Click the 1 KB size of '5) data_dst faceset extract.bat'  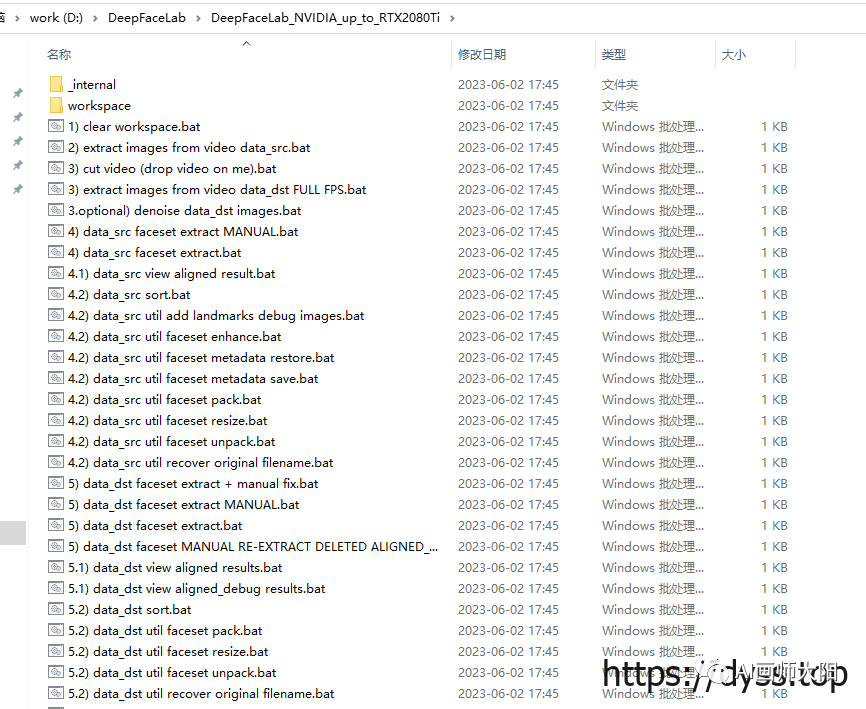tap(774, 525)
